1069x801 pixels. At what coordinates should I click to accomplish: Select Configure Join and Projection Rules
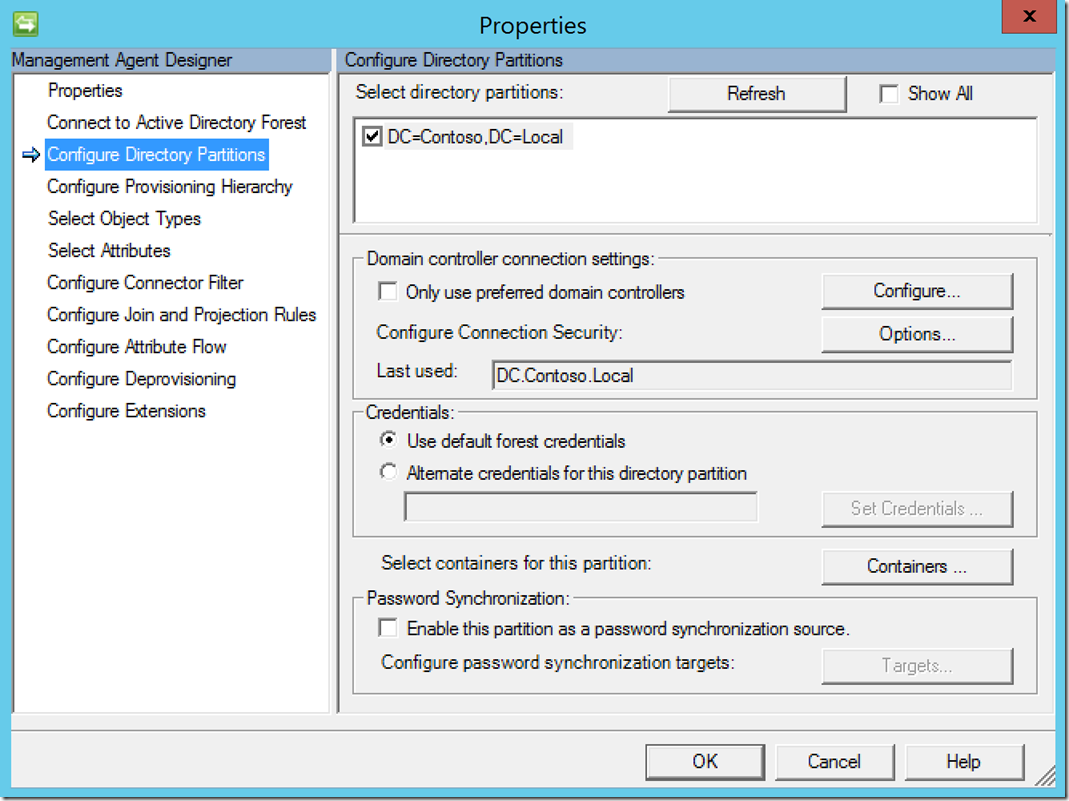pos(181,315)
